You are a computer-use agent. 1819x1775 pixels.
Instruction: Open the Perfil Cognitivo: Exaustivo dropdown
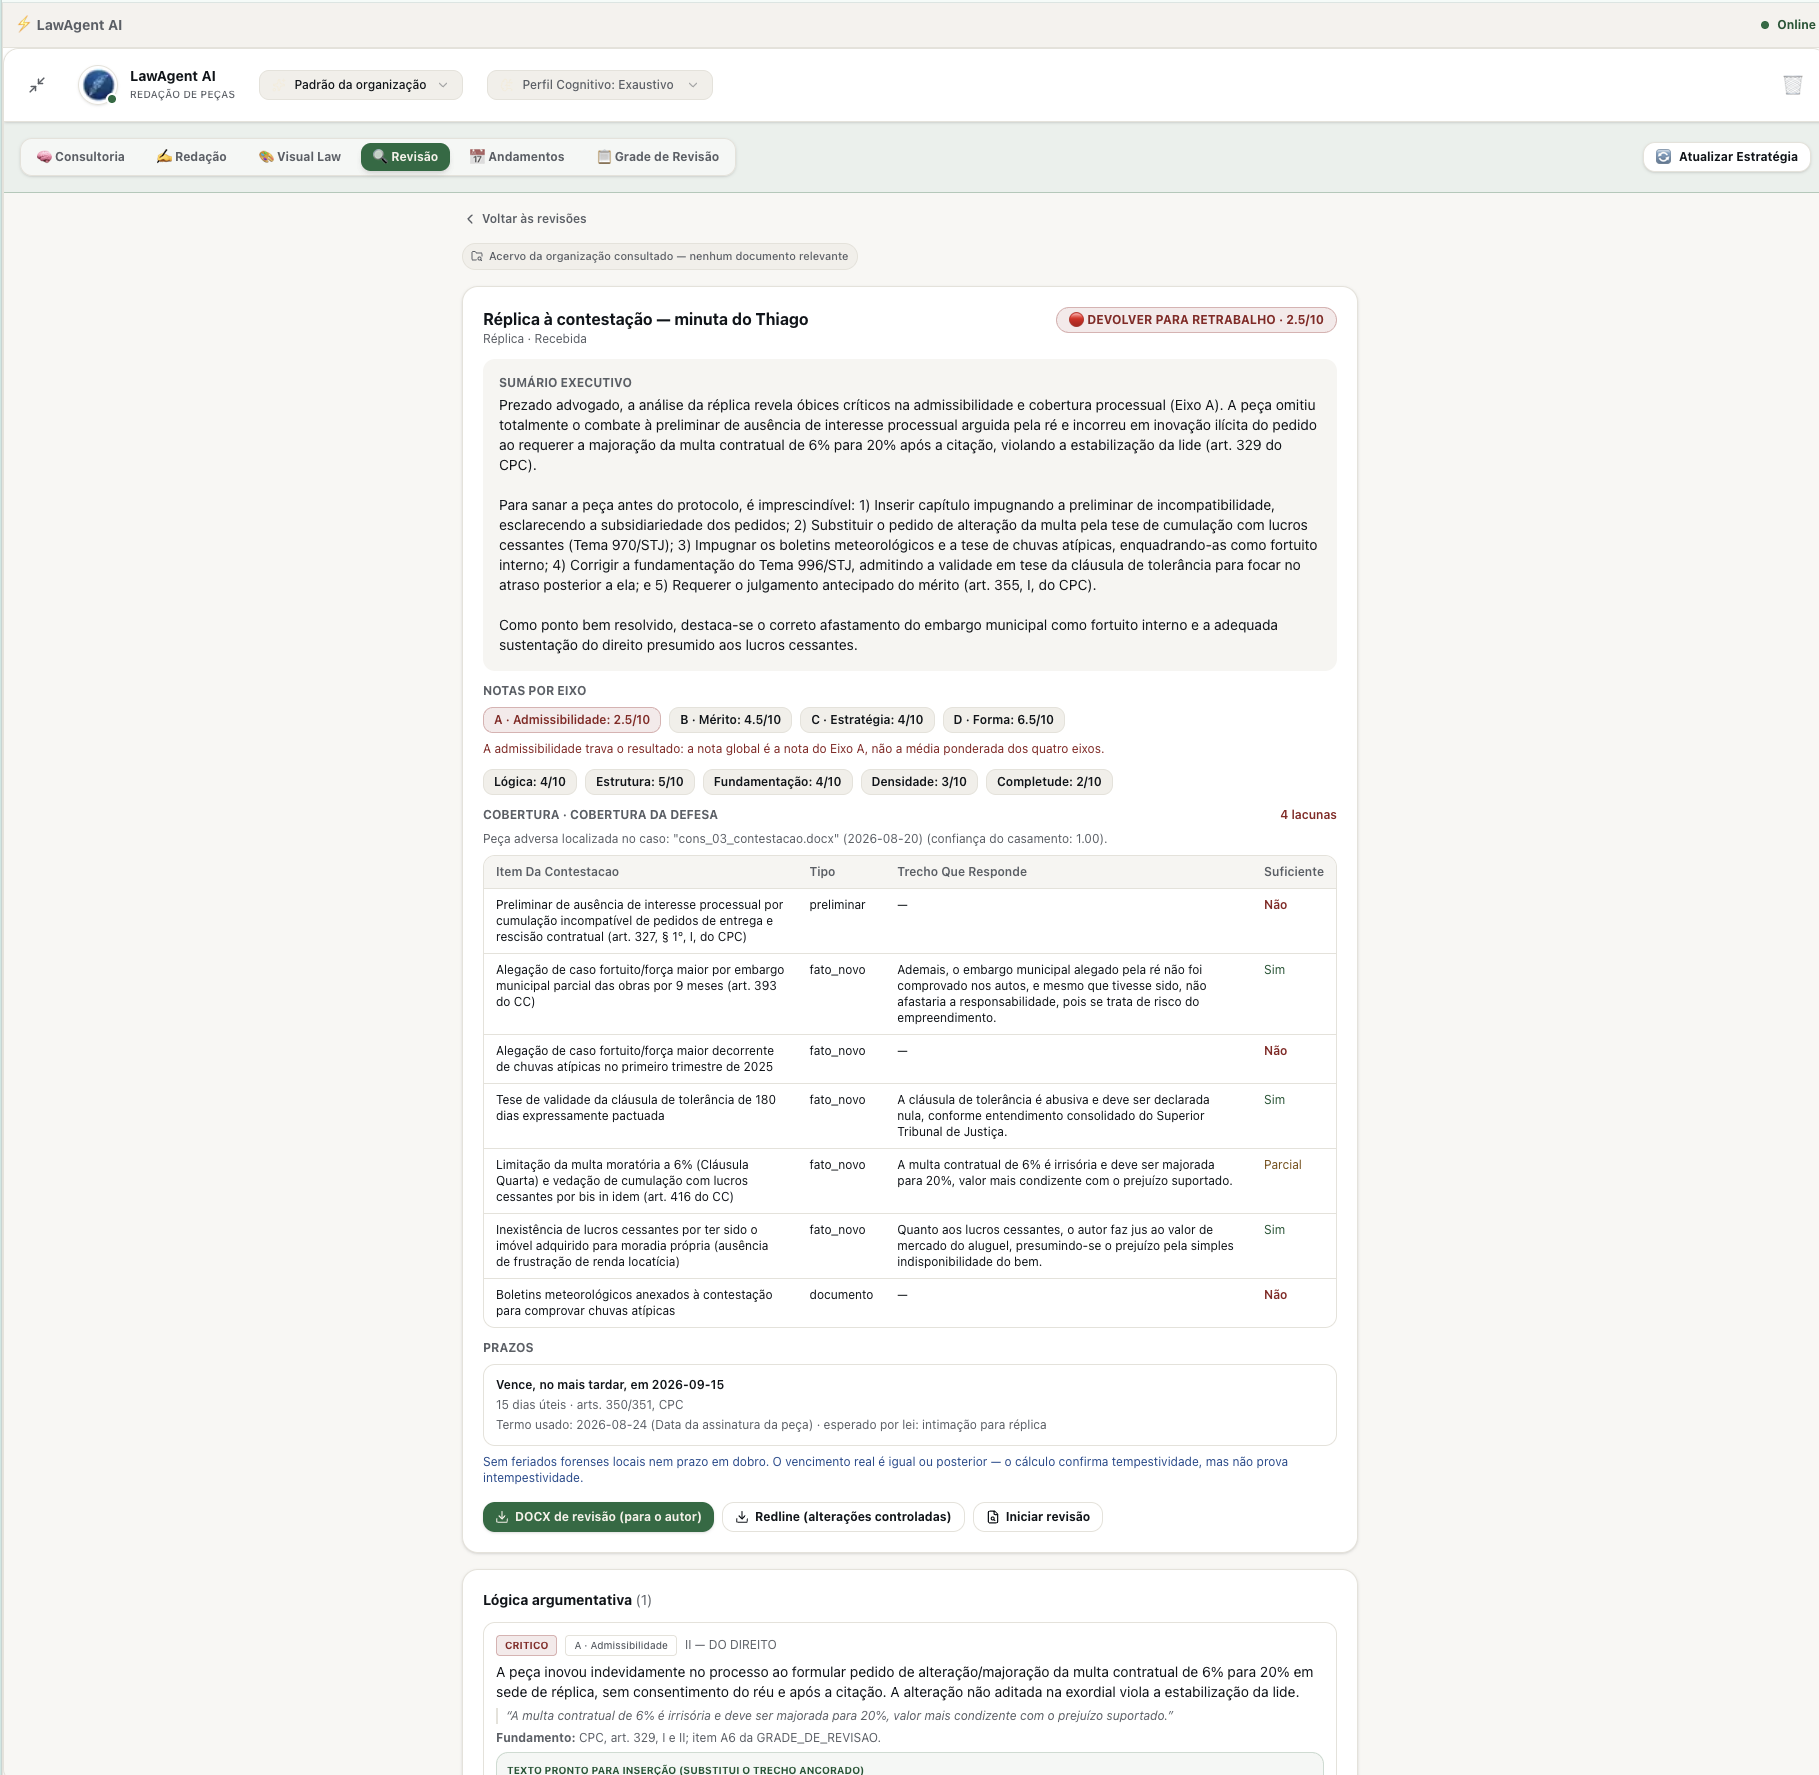(x=599, y=85)
